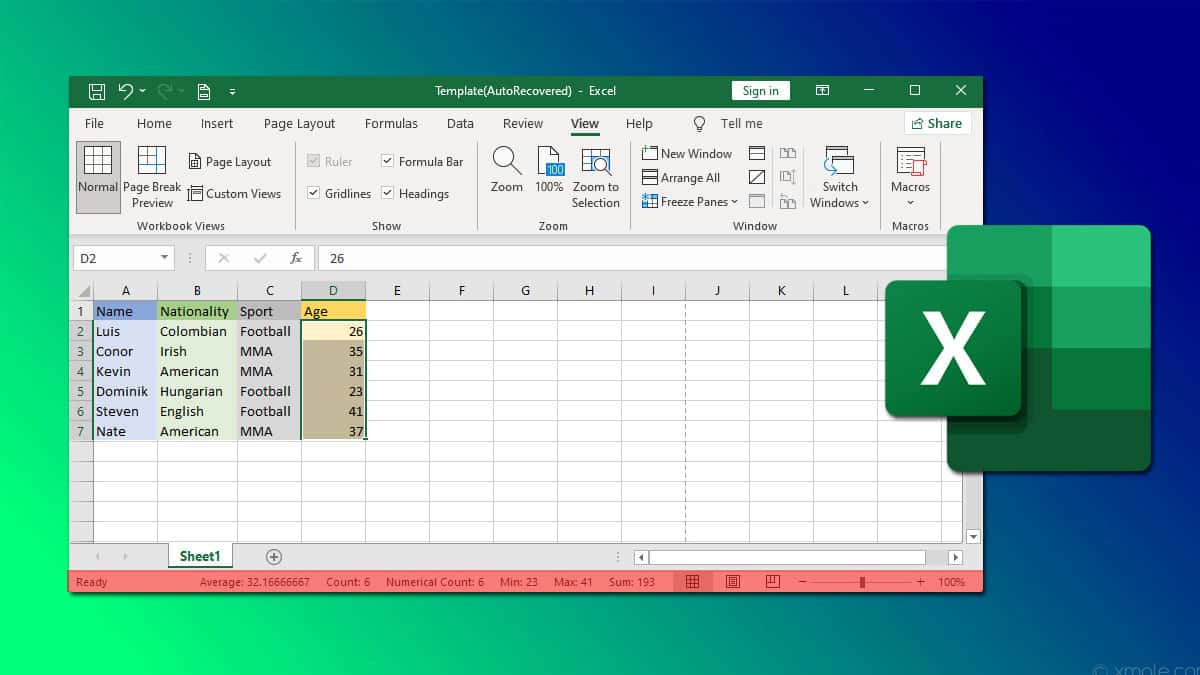Disable the Formula Bar checkbox
The width and height of the screenshot is (1200, 675).
tap(387, 161)
